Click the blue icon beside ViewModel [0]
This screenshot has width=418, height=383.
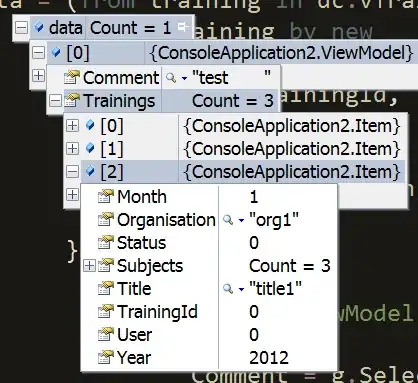coord(56,52)
